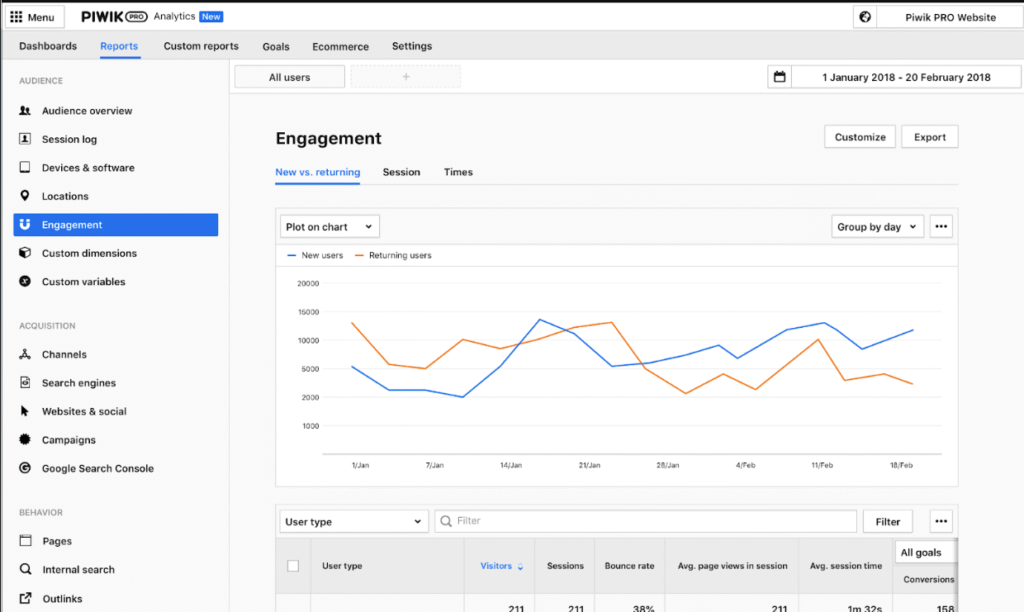1024x612 pixels.
Task: Open the Settings tab
Action: tap(412, 46)
